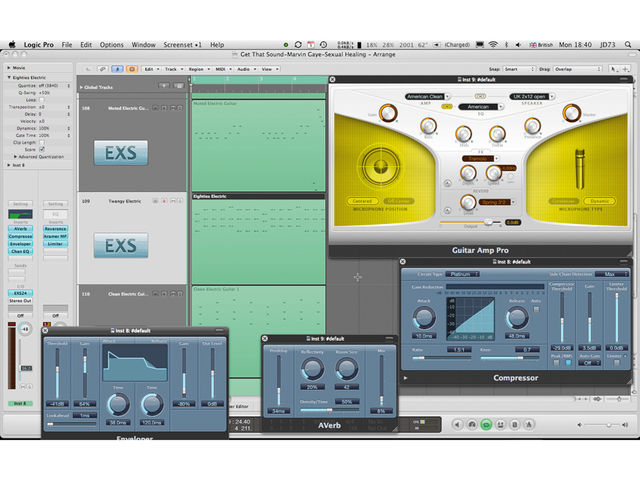This screenshot has height=480, width=640.
Task: Select the Dynamic microphone type
Action: [600, 201]
